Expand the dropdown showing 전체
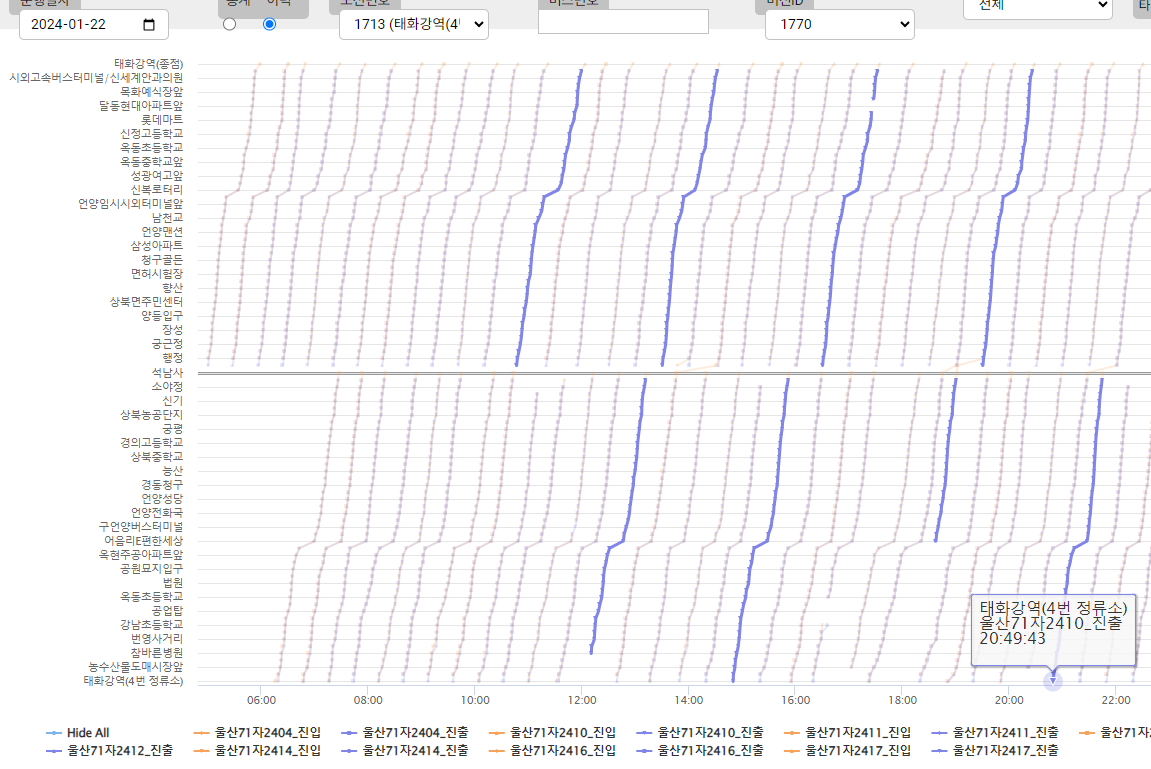Image resolution: width=1151 pixels, height=769 pixels. point(1037,5)
